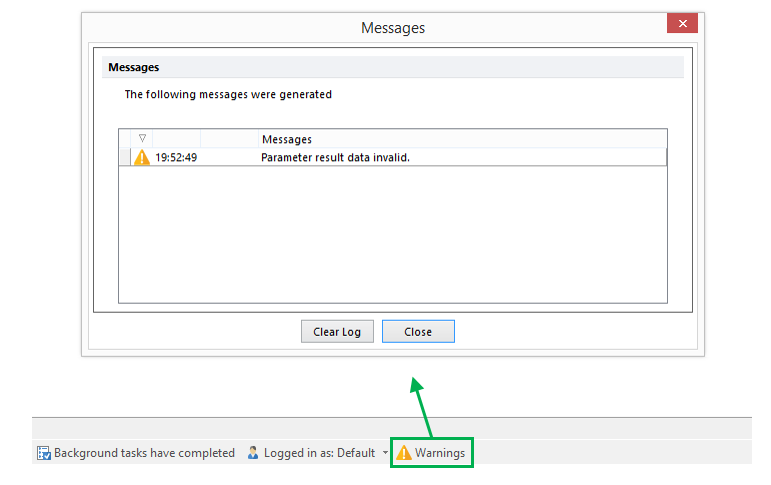Open the dropdown arrow next to Default user
Screen dimensions: 771x485
tap(385, 453)
